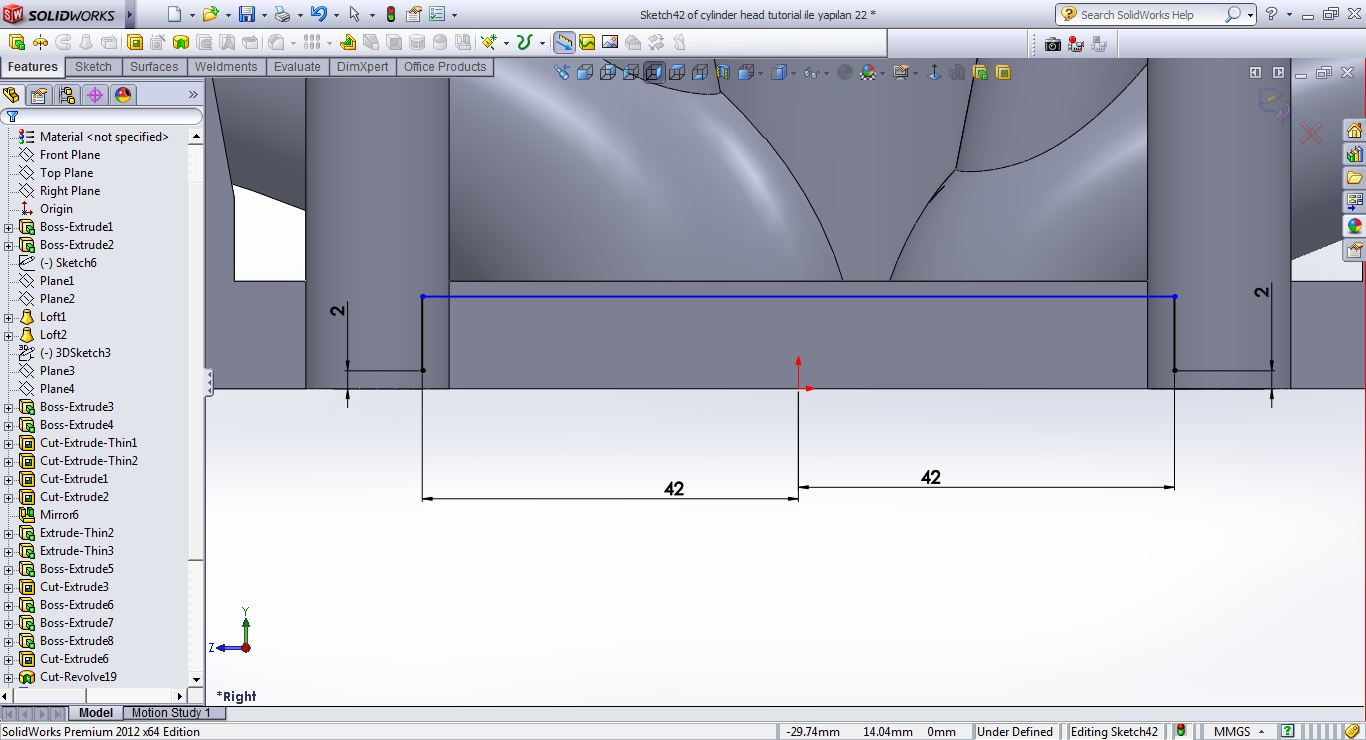Toggle the status bar rebuild indicator icon
1366x740 pixels.
[x=1181, y=731]
